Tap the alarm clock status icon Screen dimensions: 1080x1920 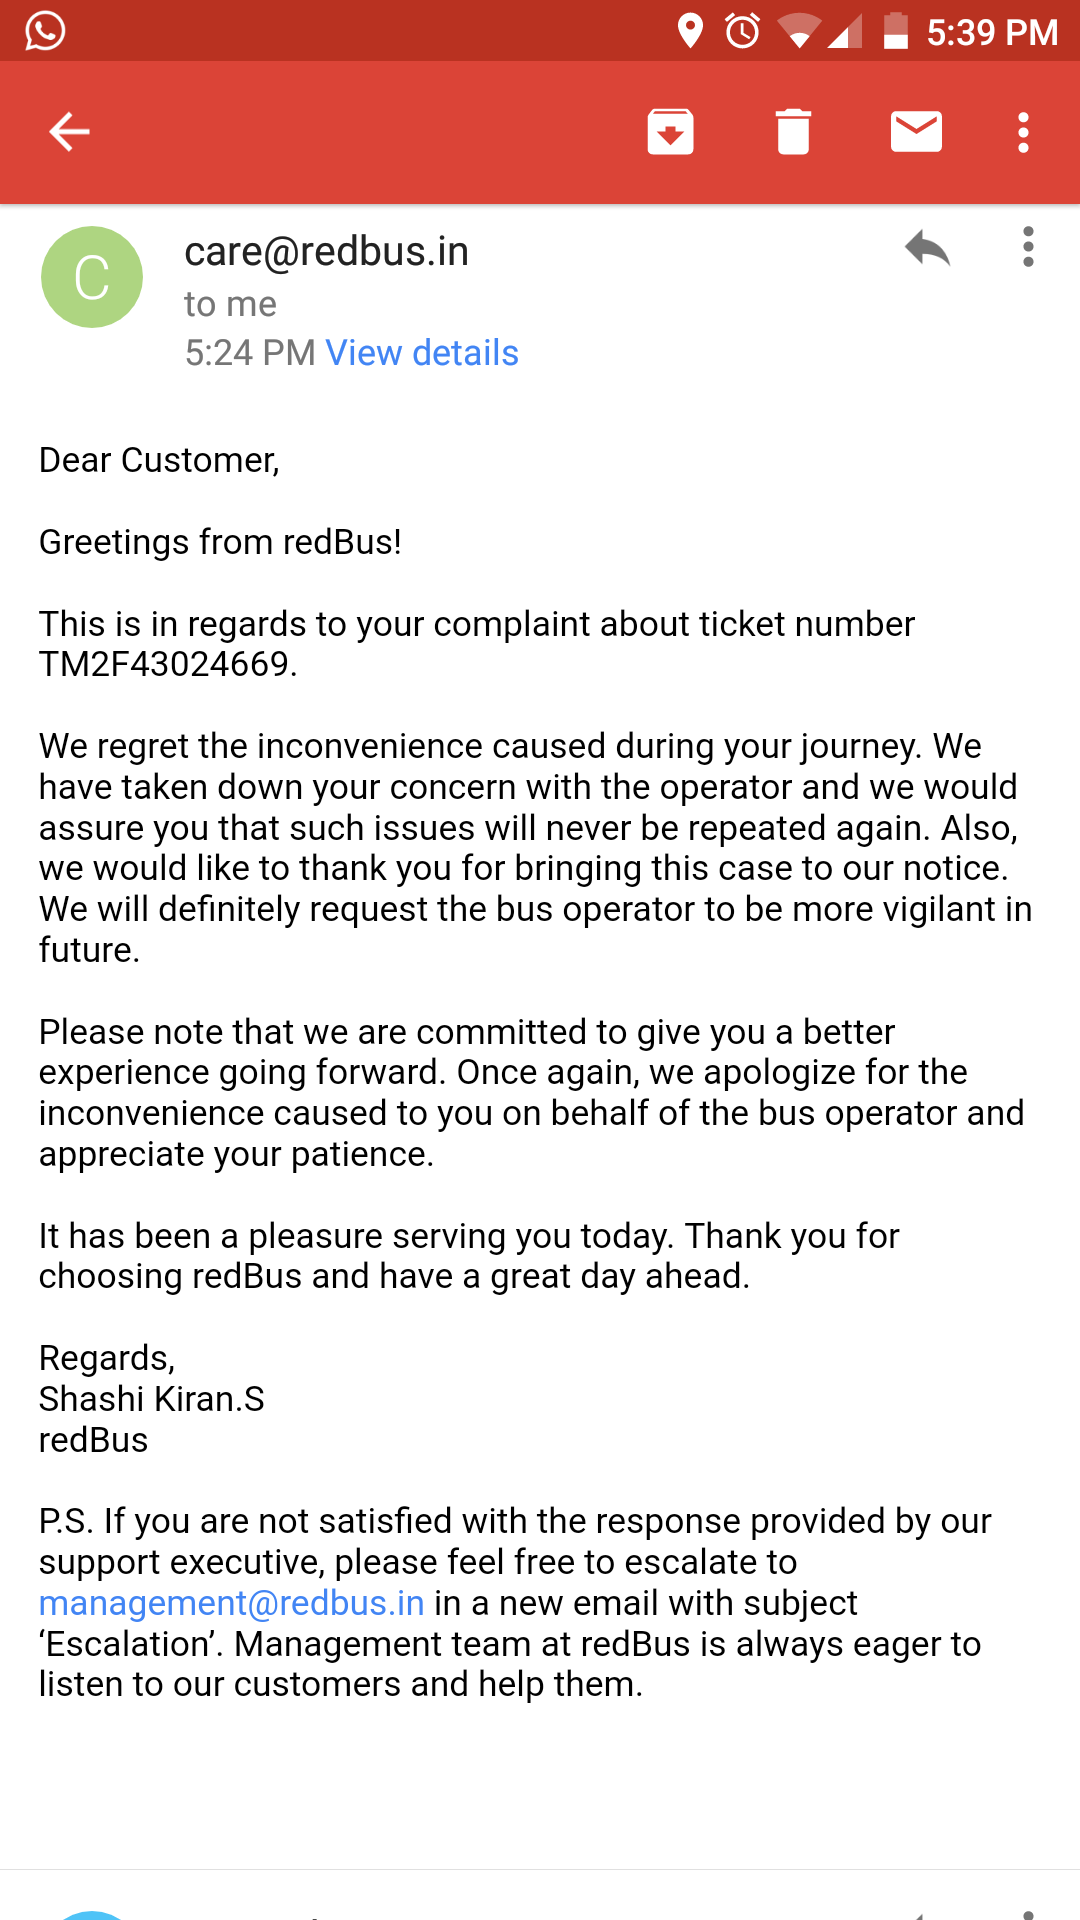(742, 31)
